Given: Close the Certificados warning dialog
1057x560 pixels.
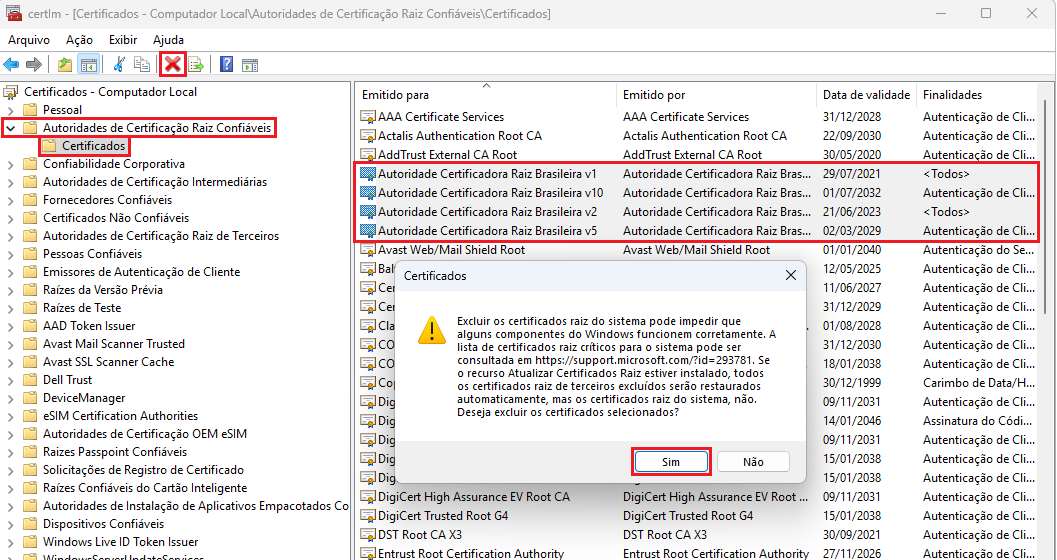Looking at the screenshot, I should (790, 275).
